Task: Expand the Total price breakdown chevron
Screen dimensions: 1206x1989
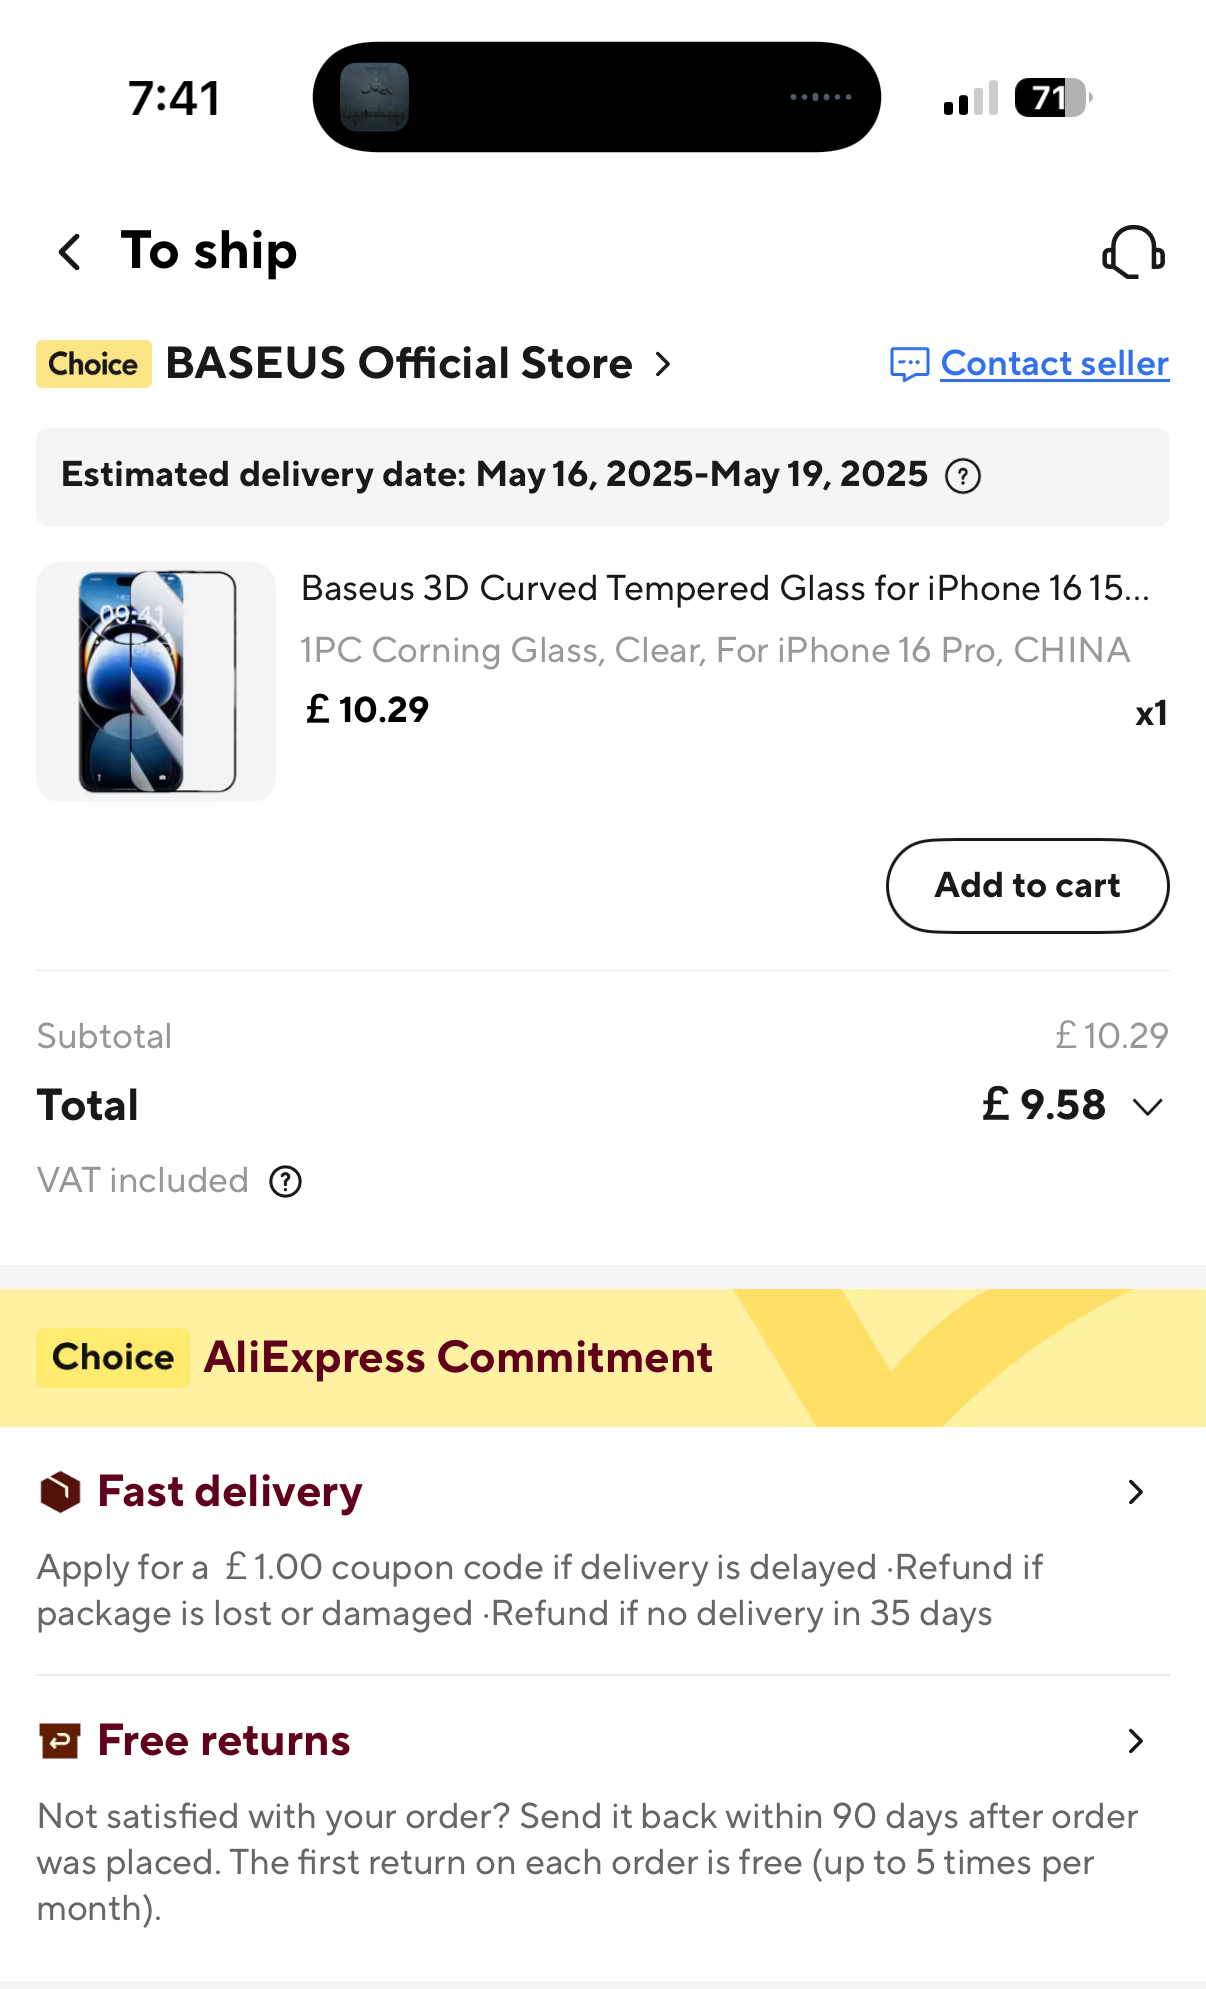Action: [1148, 1107]
